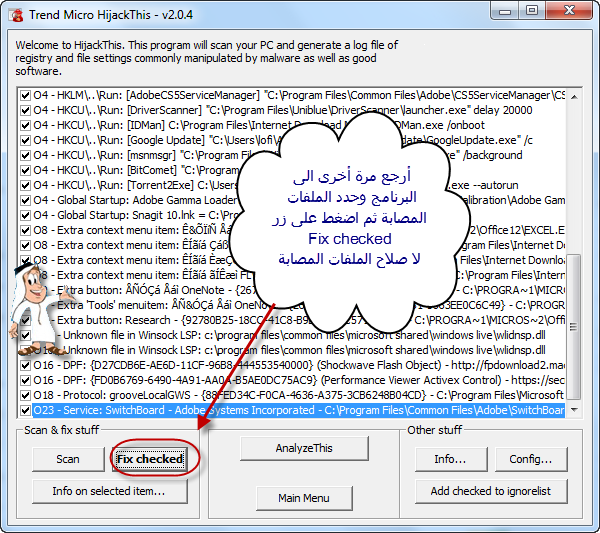Image resolution: width=600 pixels, height=533 pixels.
Task: Return to Main Menu
Action: (304, 498)
